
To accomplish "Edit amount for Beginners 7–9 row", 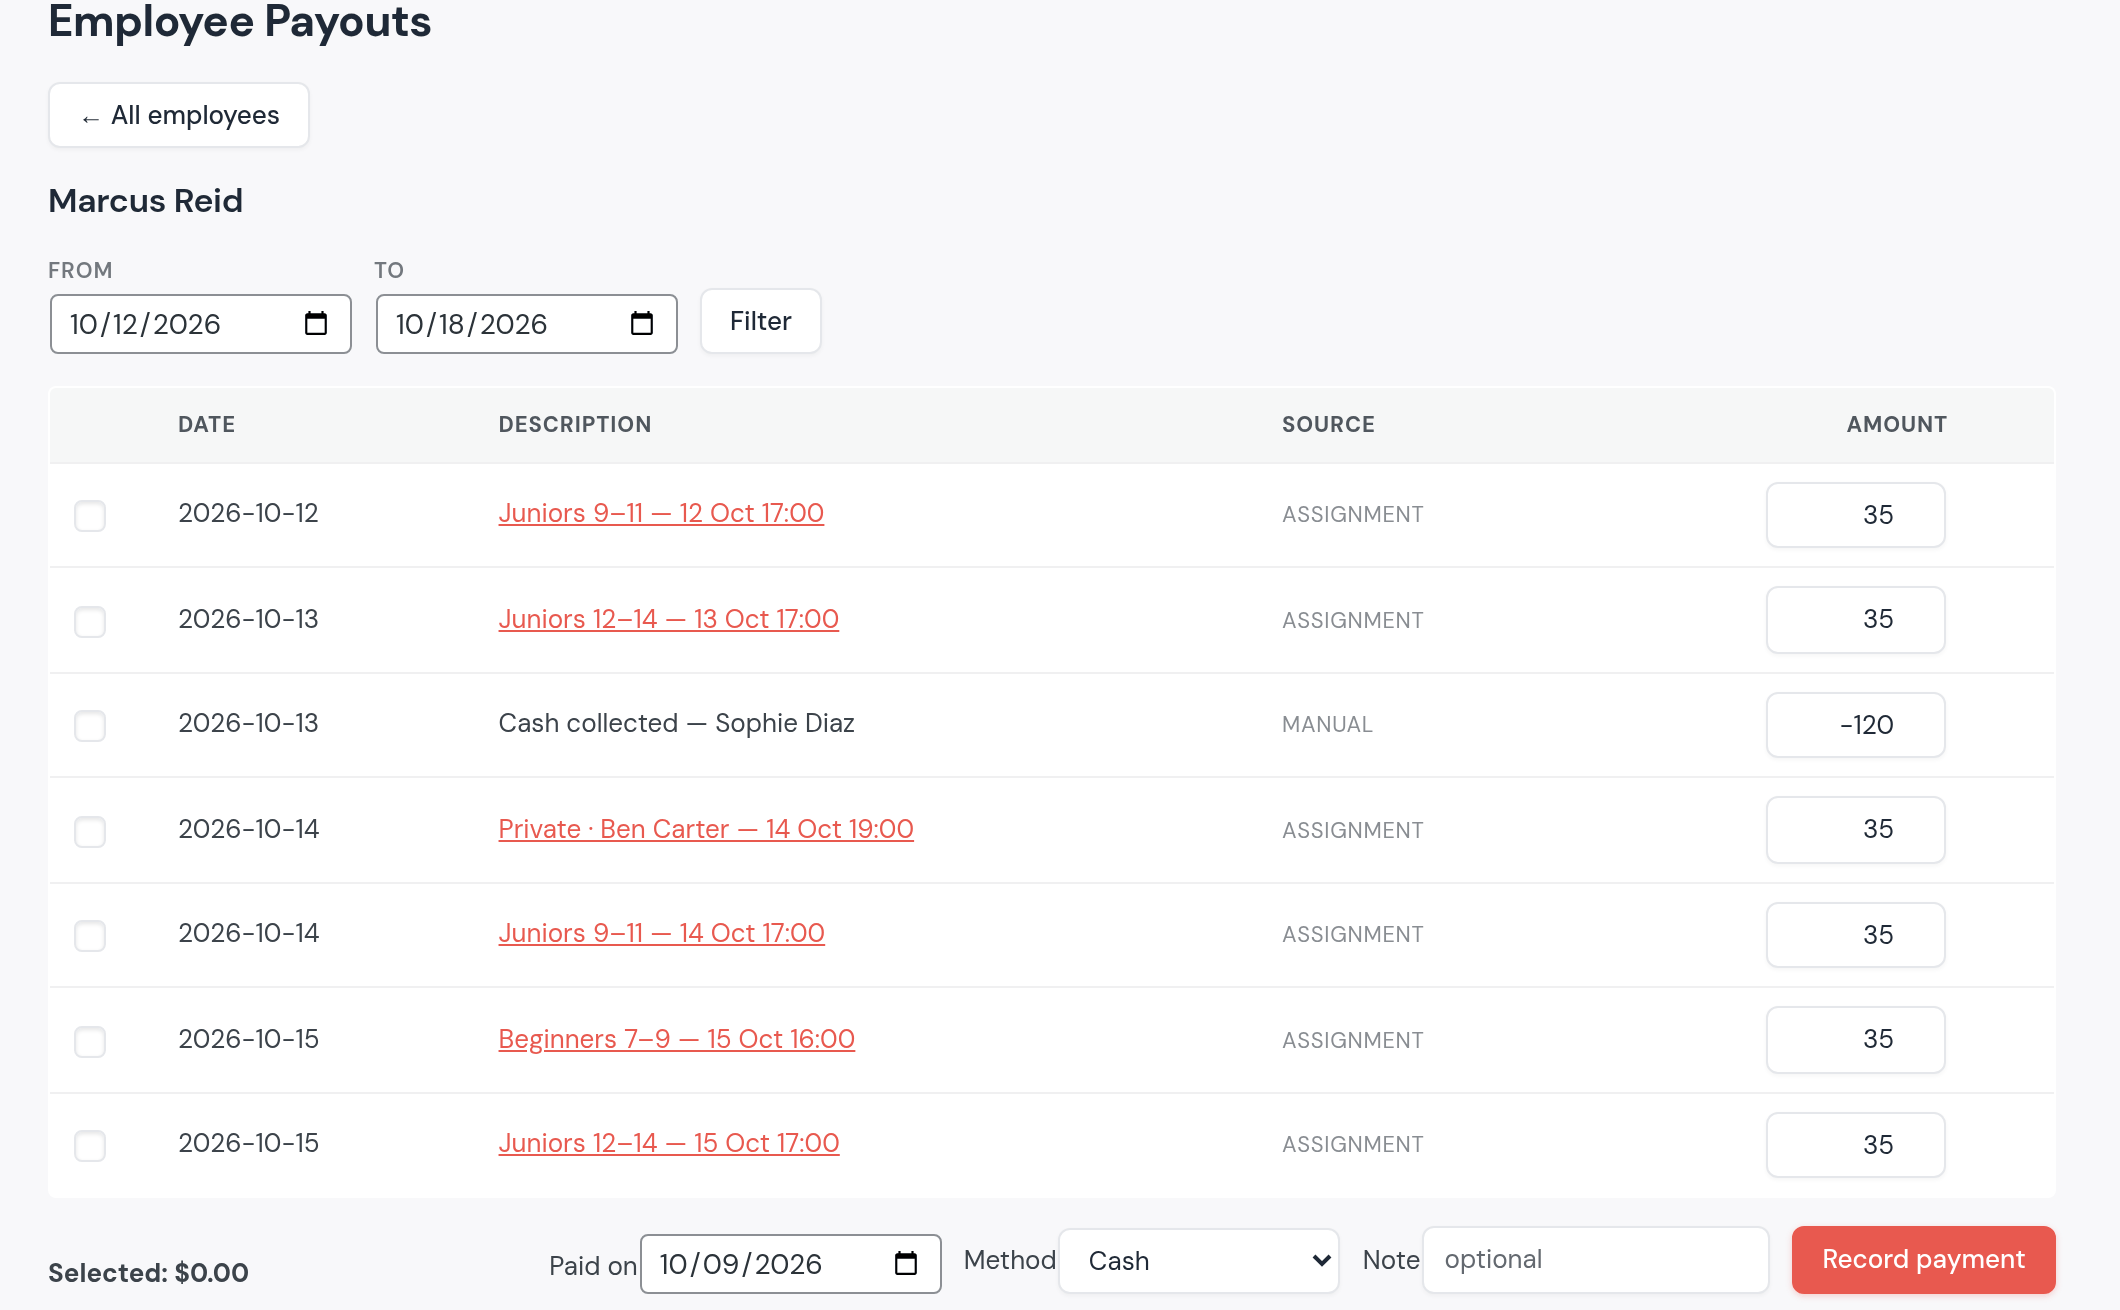I will click(1856, 1040).
